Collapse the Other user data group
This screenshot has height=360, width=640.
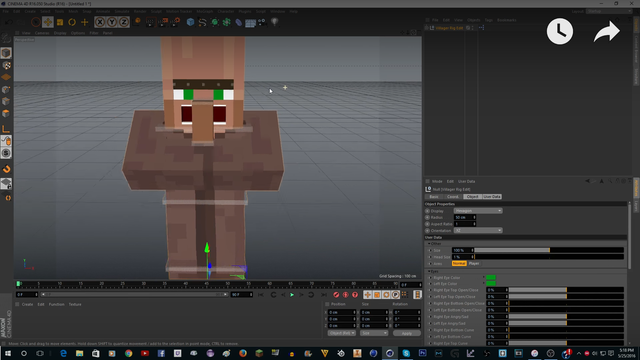(x=429, y=244)
